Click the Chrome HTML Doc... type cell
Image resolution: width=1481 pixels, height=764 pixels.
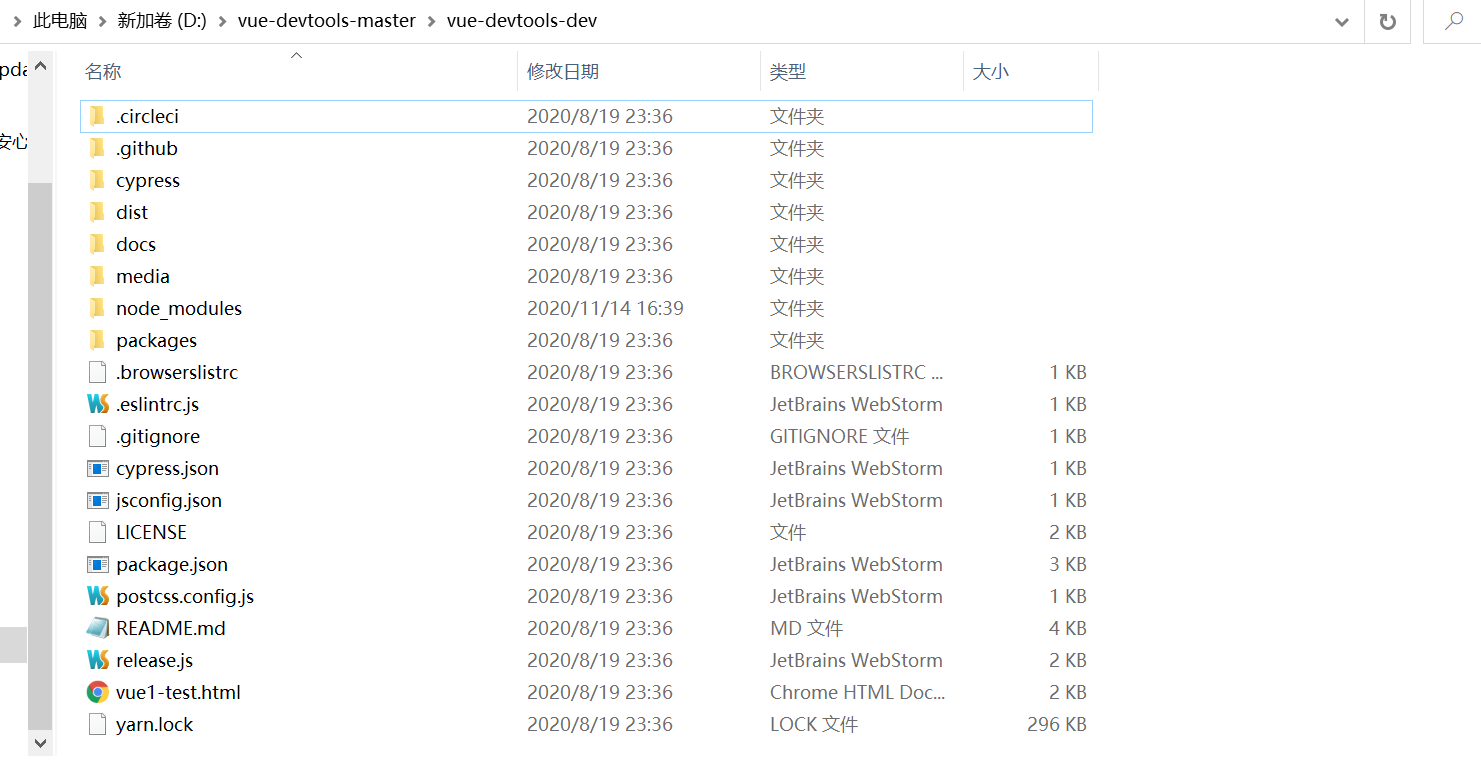point(857,692)
